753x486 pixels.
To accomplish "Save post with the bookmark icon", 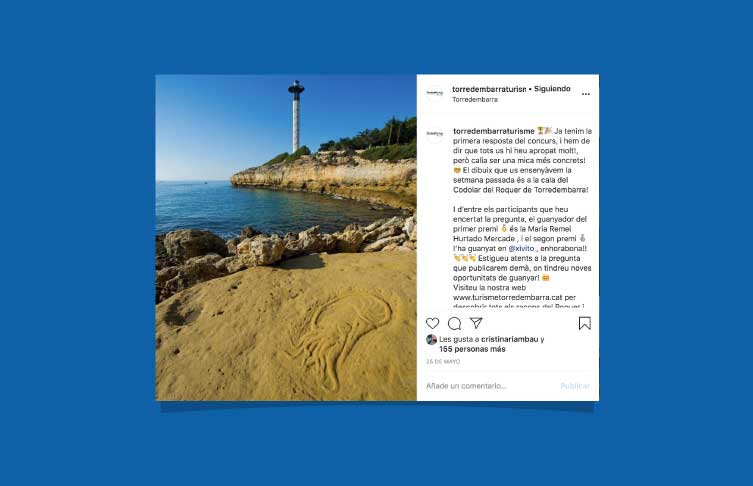I will point(584,324).
